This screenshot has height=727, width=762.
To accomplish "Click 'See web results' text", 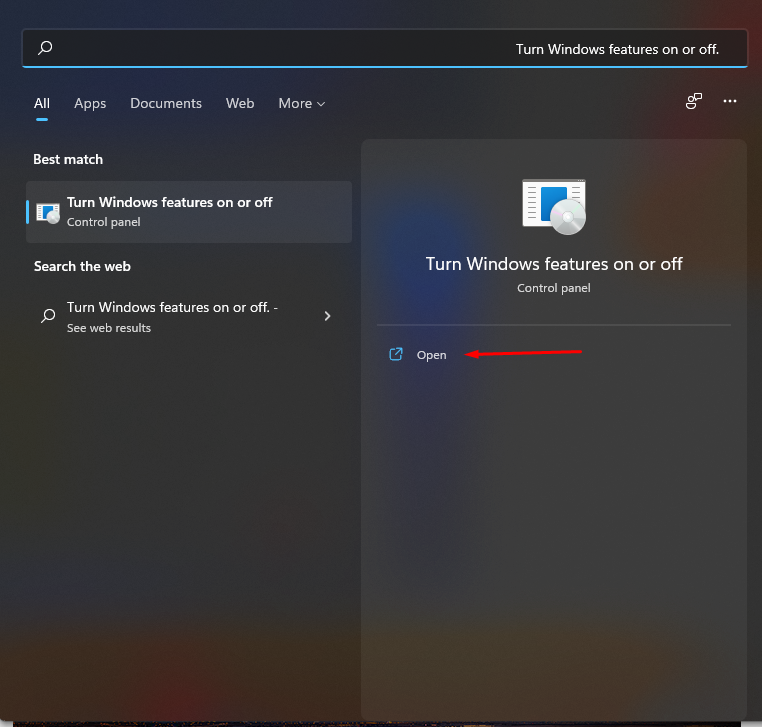I will [x=109, y=328].
